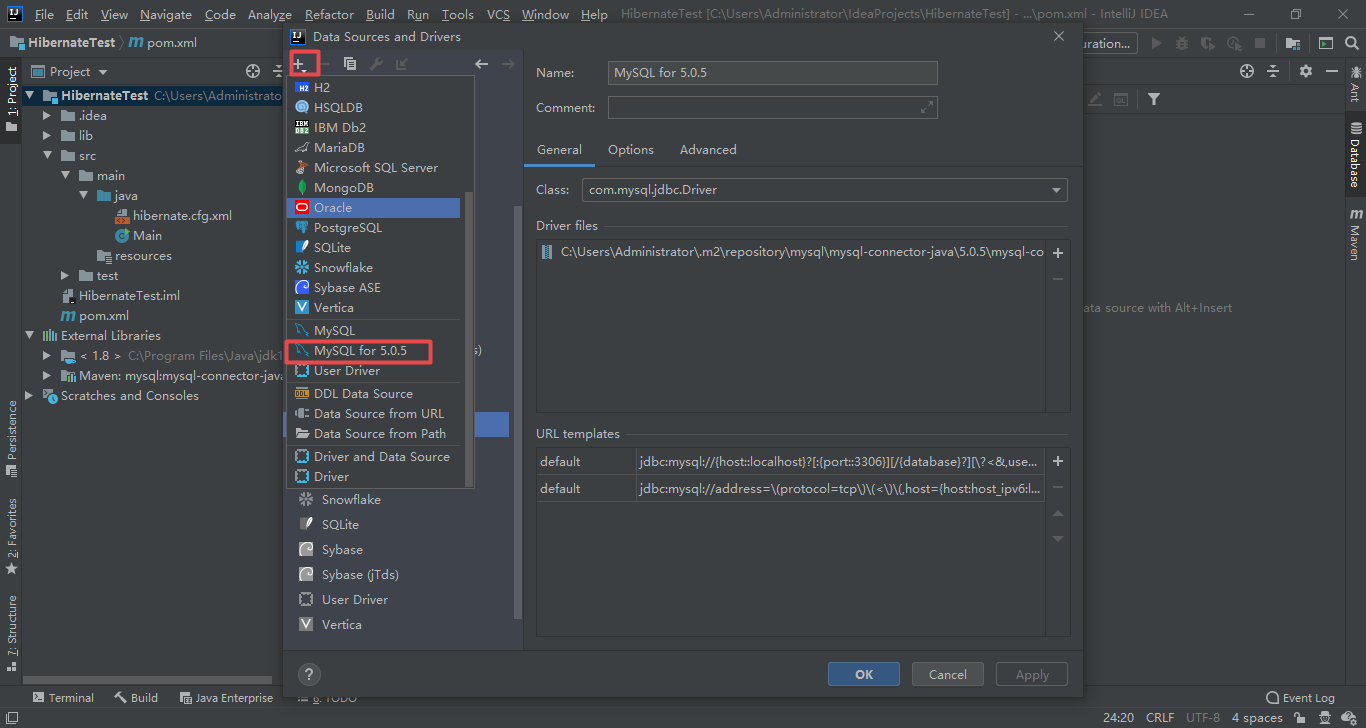The image size is (1366, 728).
Task: Click inside the Name input field
Action: point(770,72)
